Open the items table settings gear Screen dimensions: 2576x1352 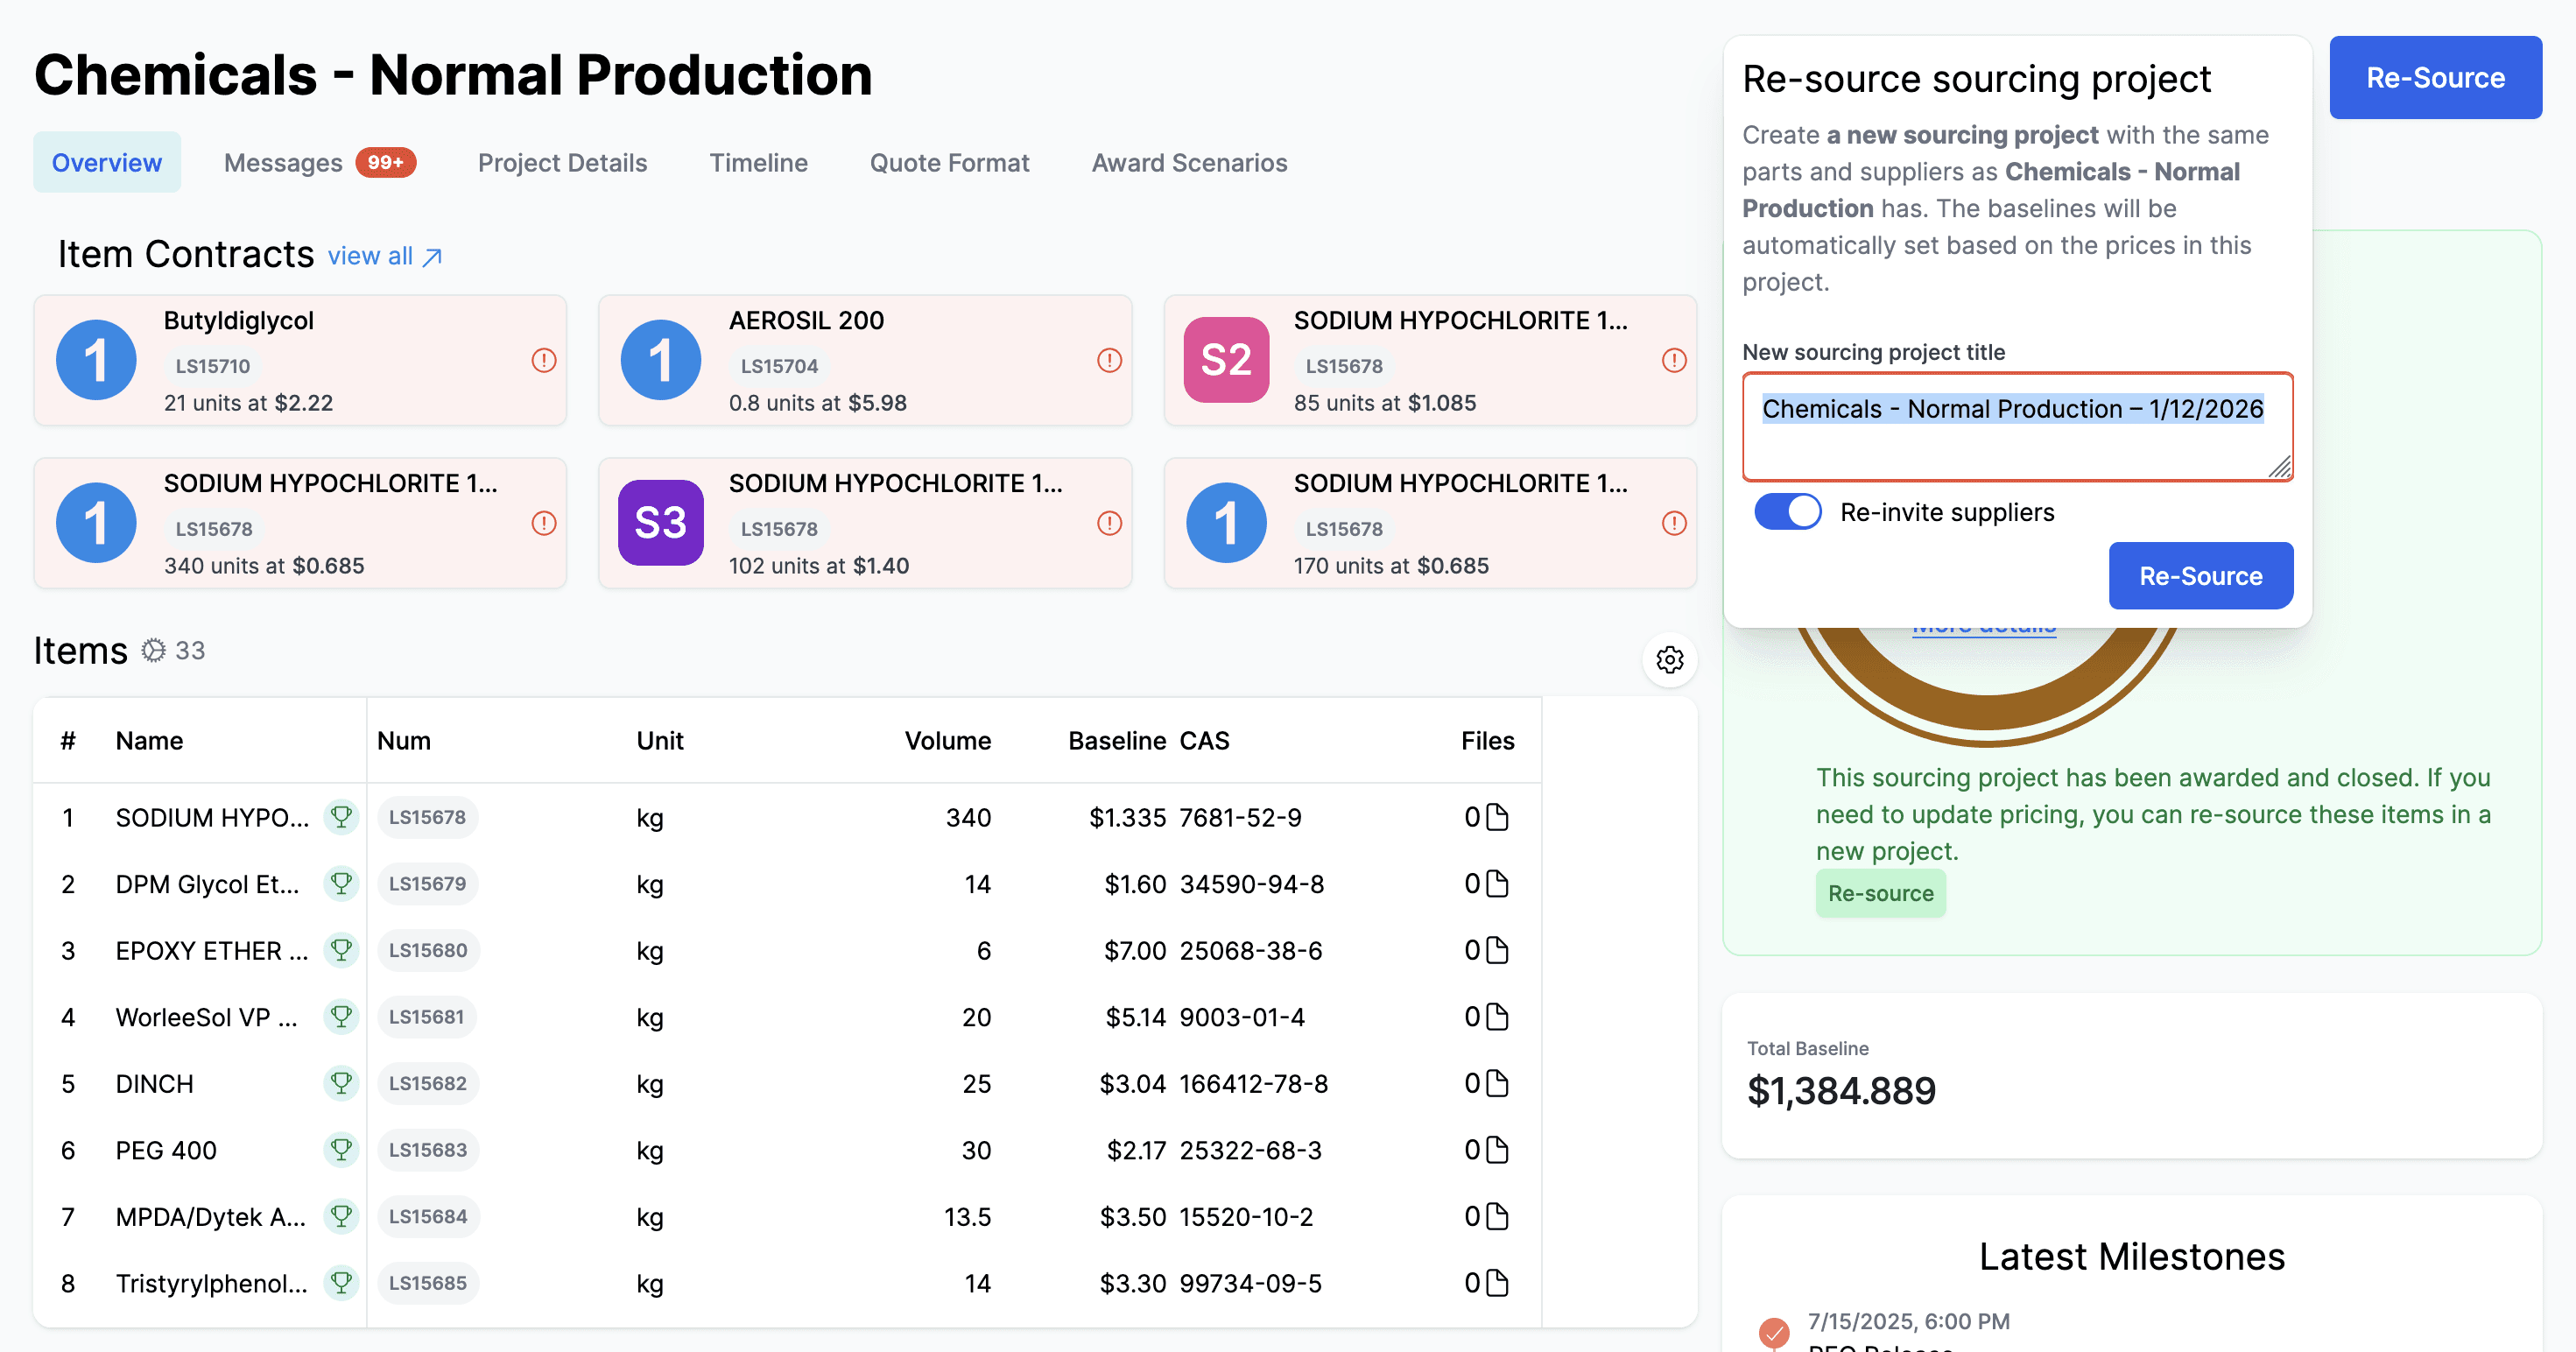tap(1669, 660)
